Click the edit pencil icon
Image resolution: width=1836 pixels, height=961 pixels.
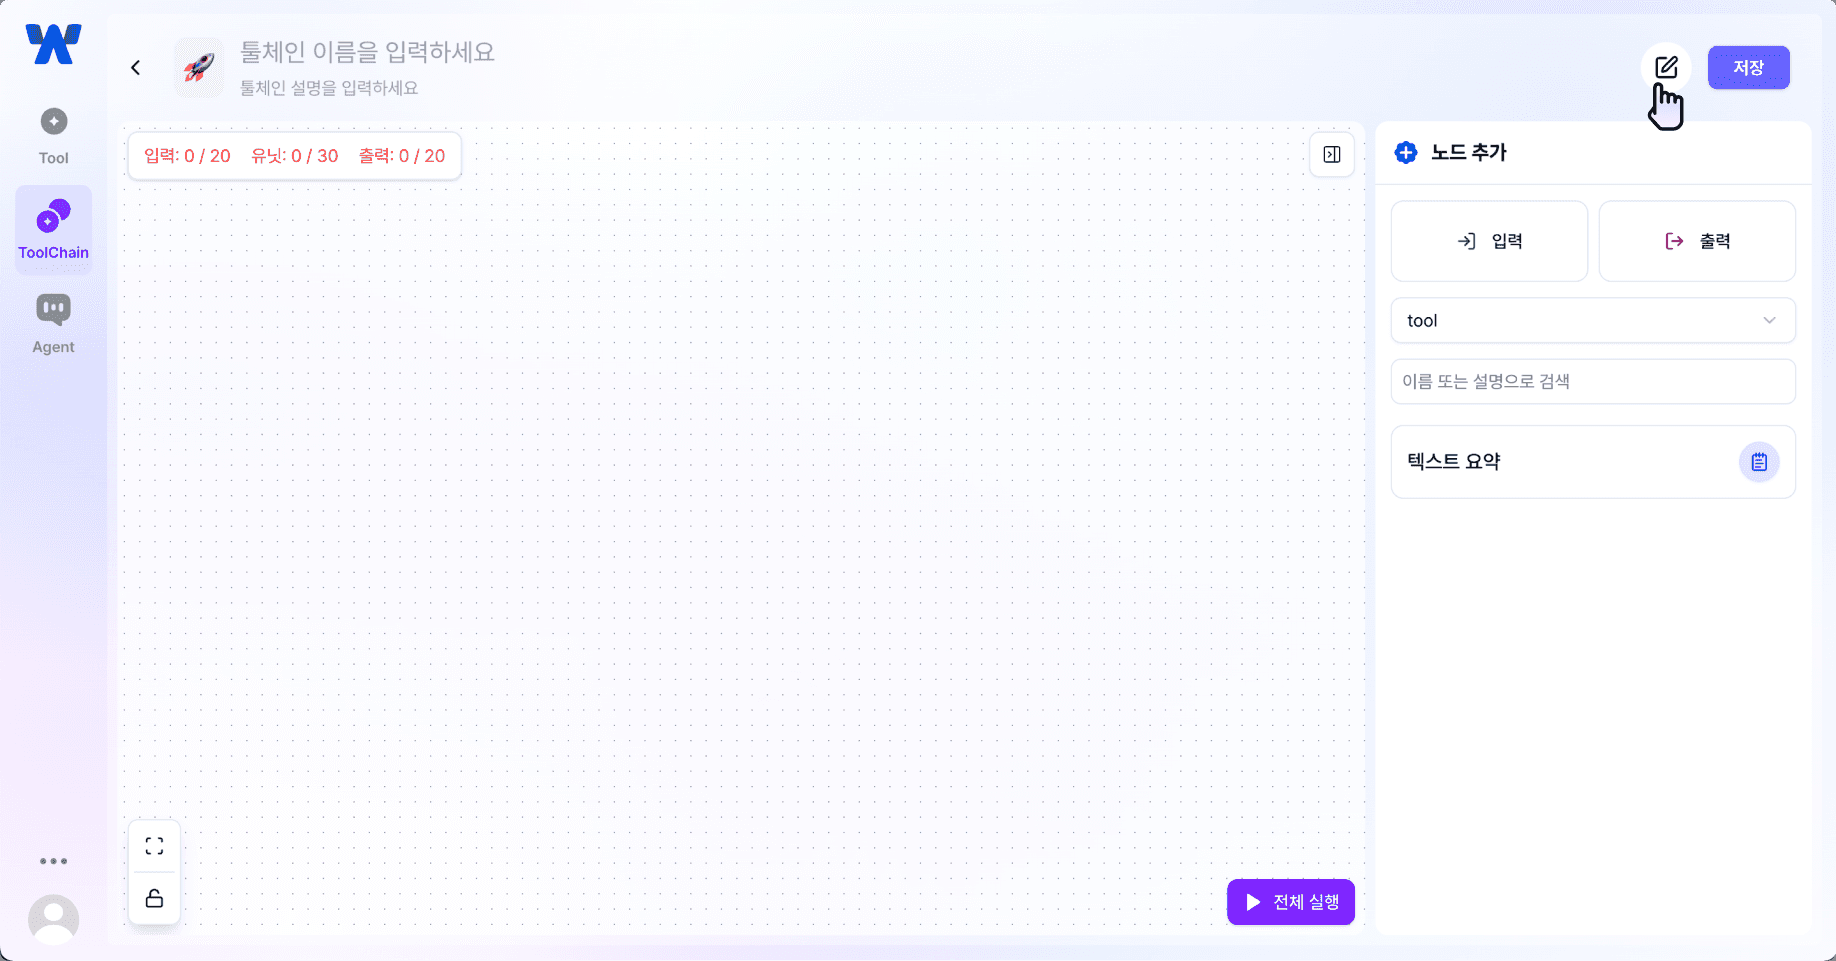pyautogui.click(x=1665, y=67)
